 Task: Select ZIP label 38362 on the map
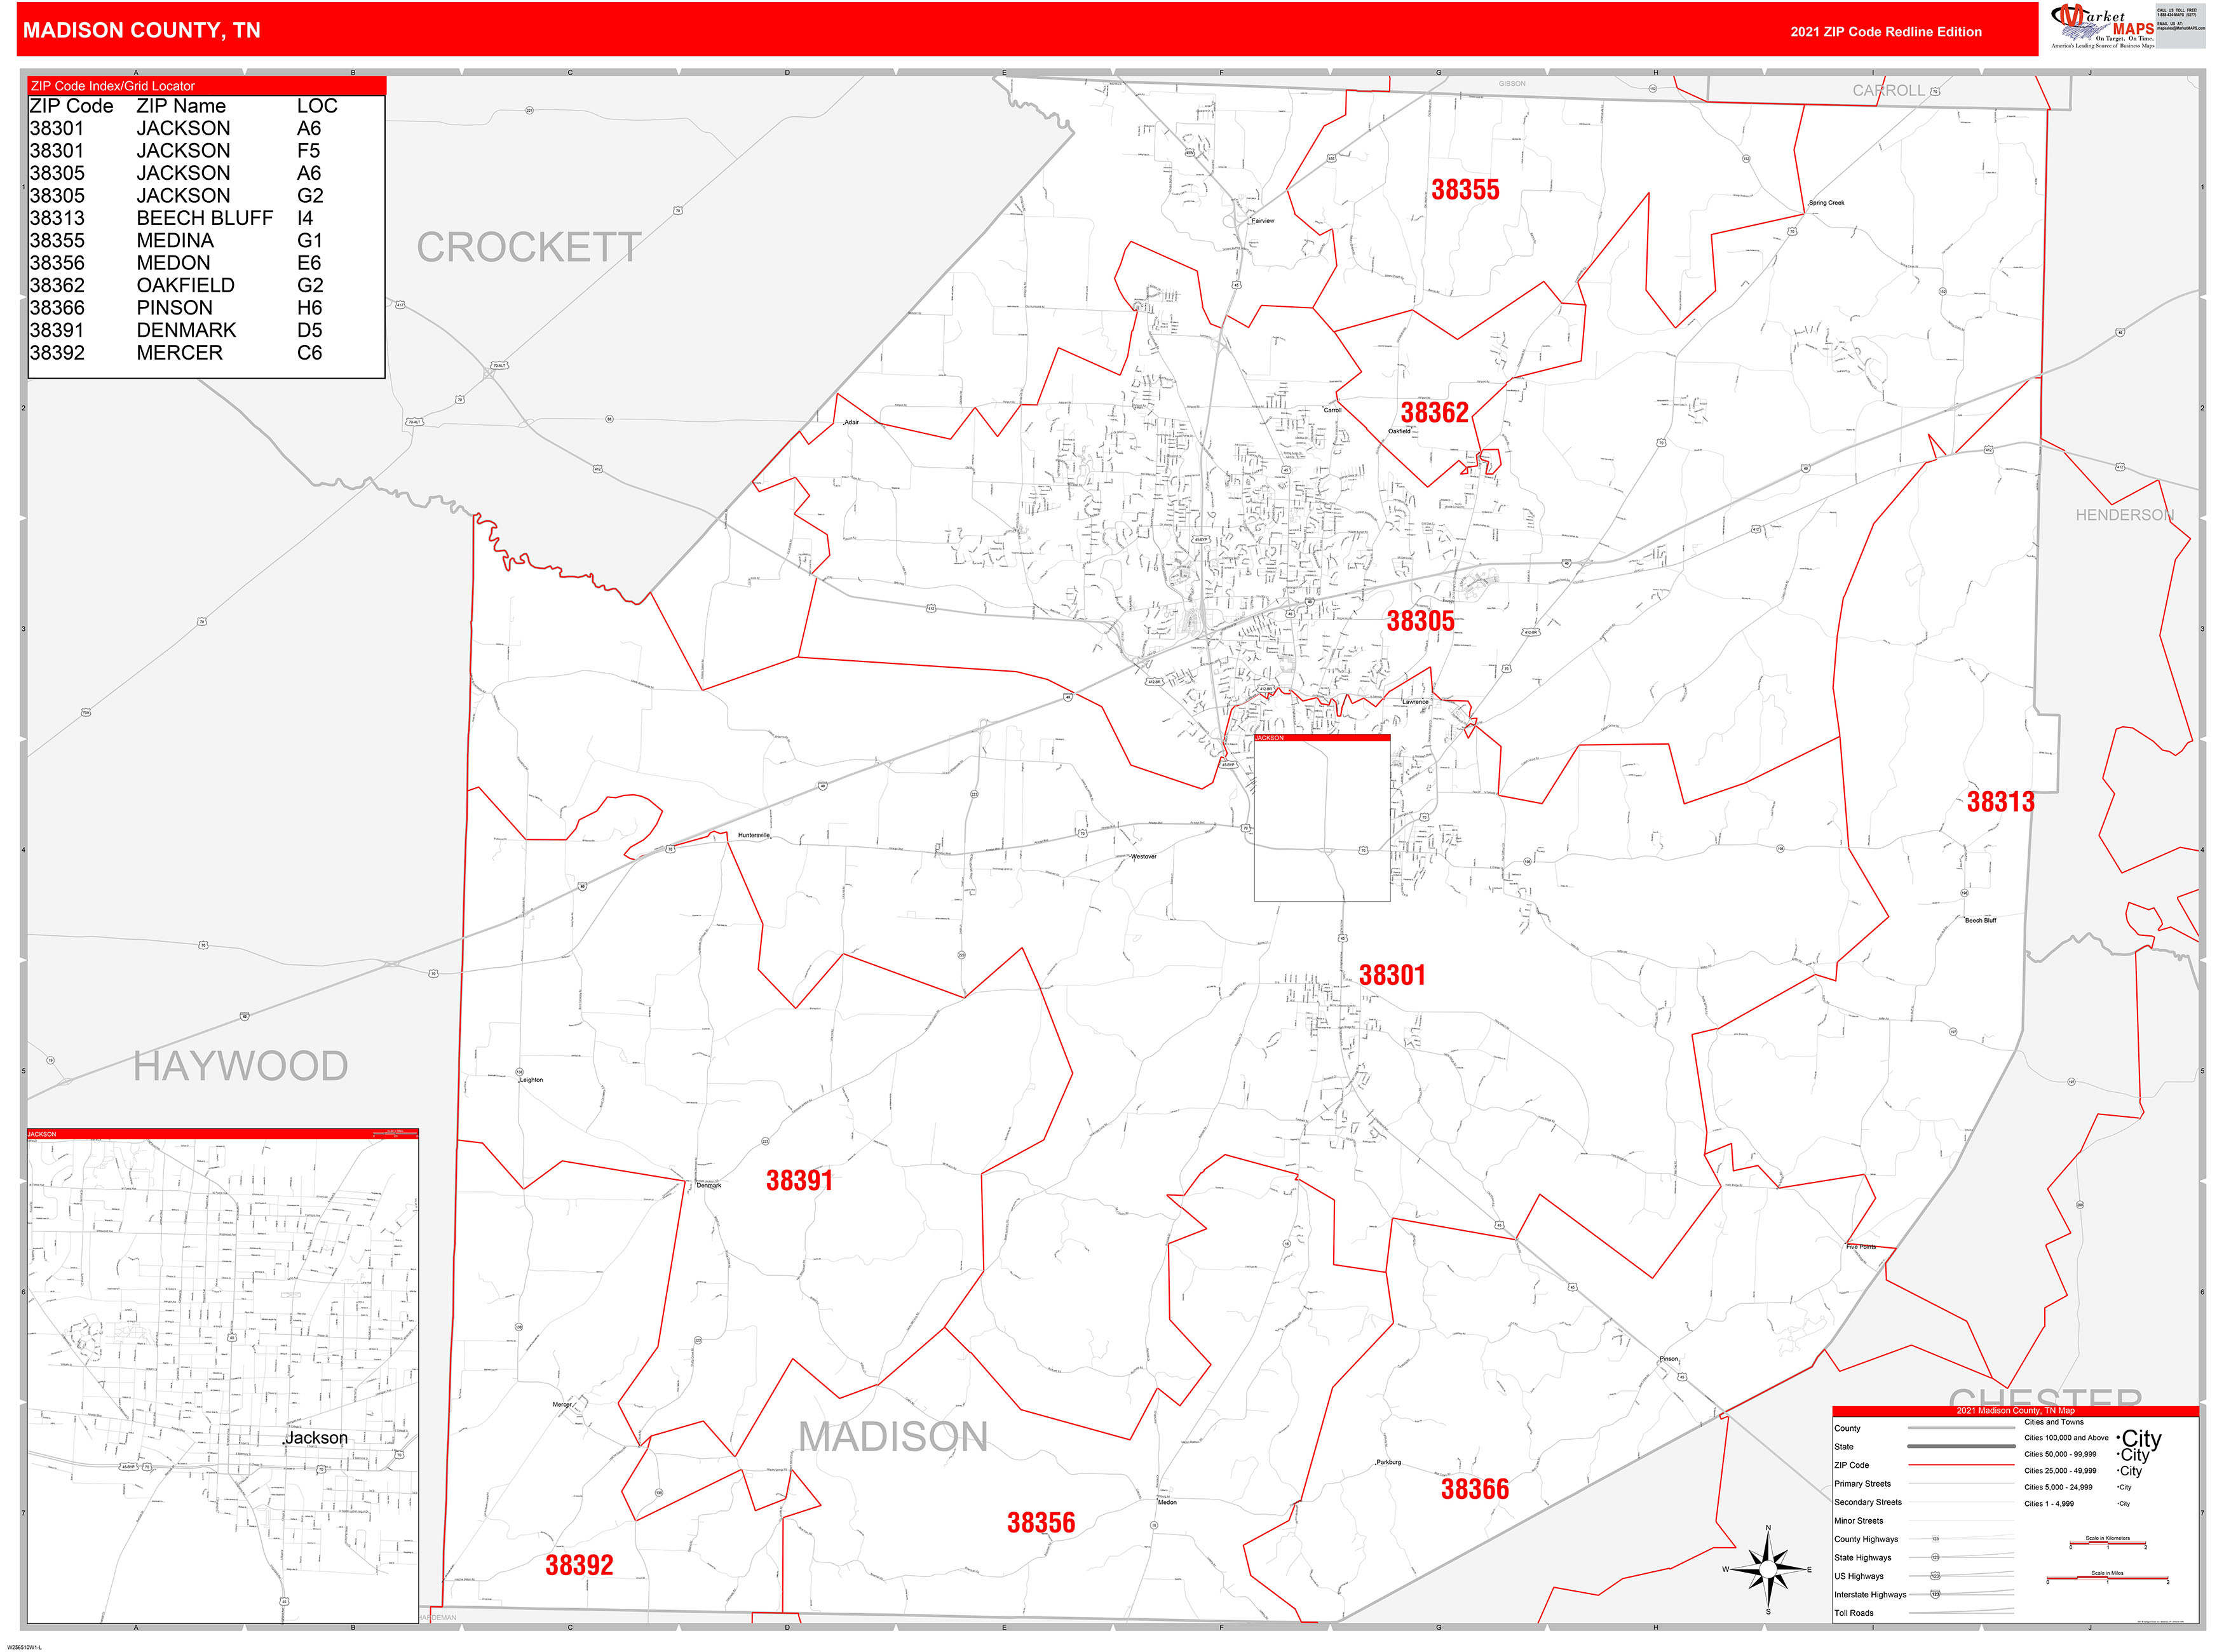click(x=1434, y=413)
